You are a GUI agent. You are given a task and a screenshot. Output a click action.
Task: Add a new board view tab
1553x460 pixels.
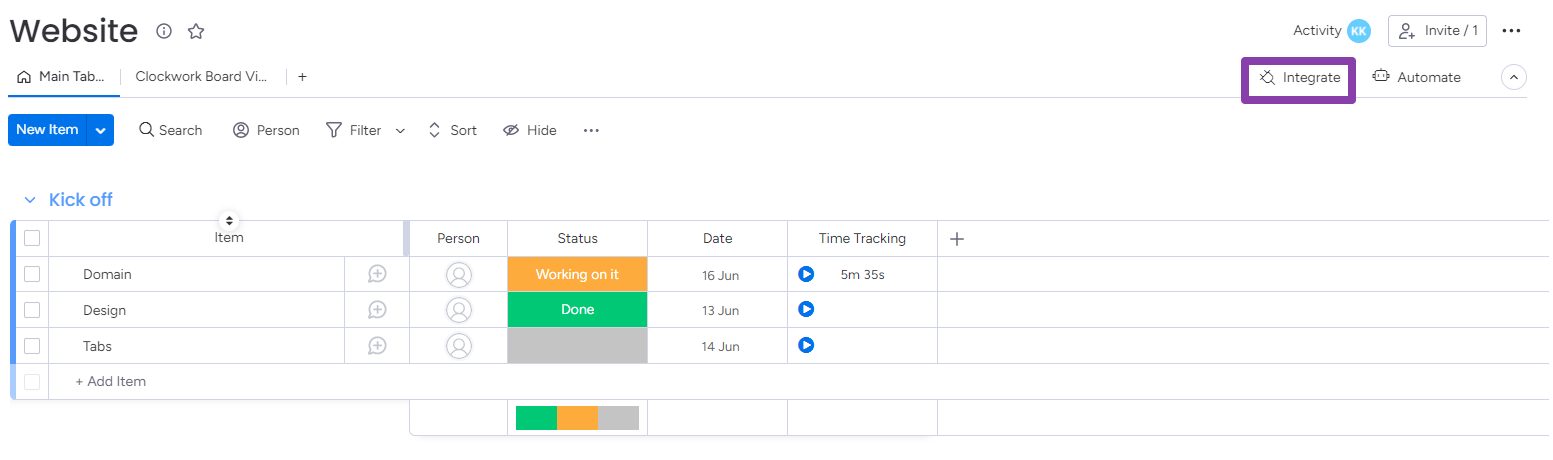(x=302, y=77)
